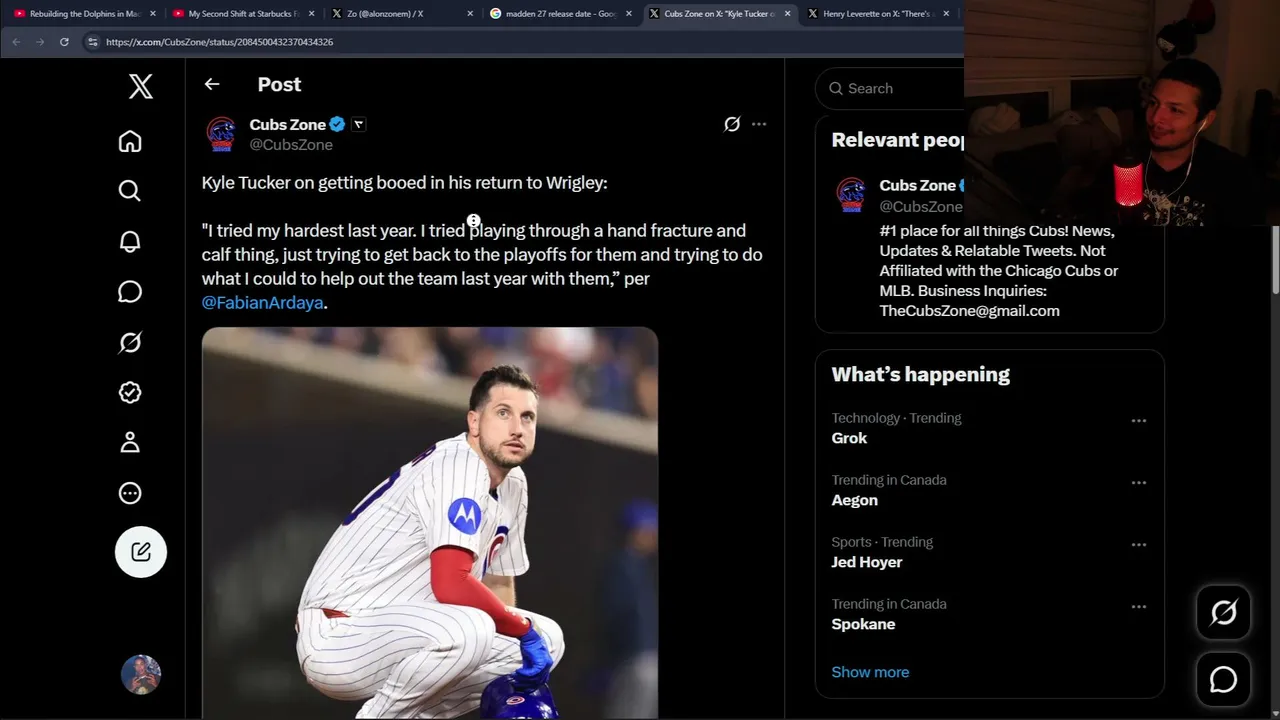
Task: Click Cubs Zone's avatar on the post
Action: click(221, 134)
